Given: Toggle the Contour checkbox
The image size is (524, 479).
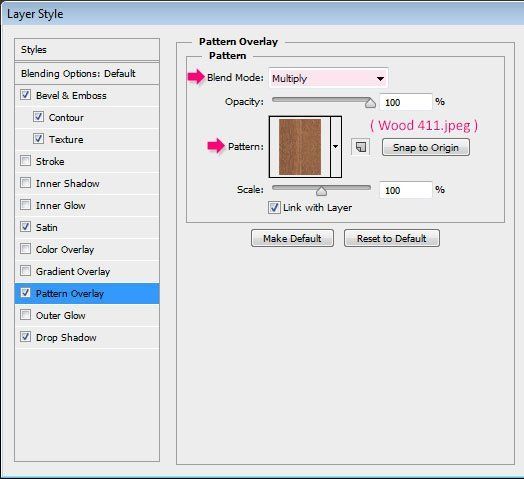Looking at the screenshot, I should pyautogui.click(x=38, y=117).
